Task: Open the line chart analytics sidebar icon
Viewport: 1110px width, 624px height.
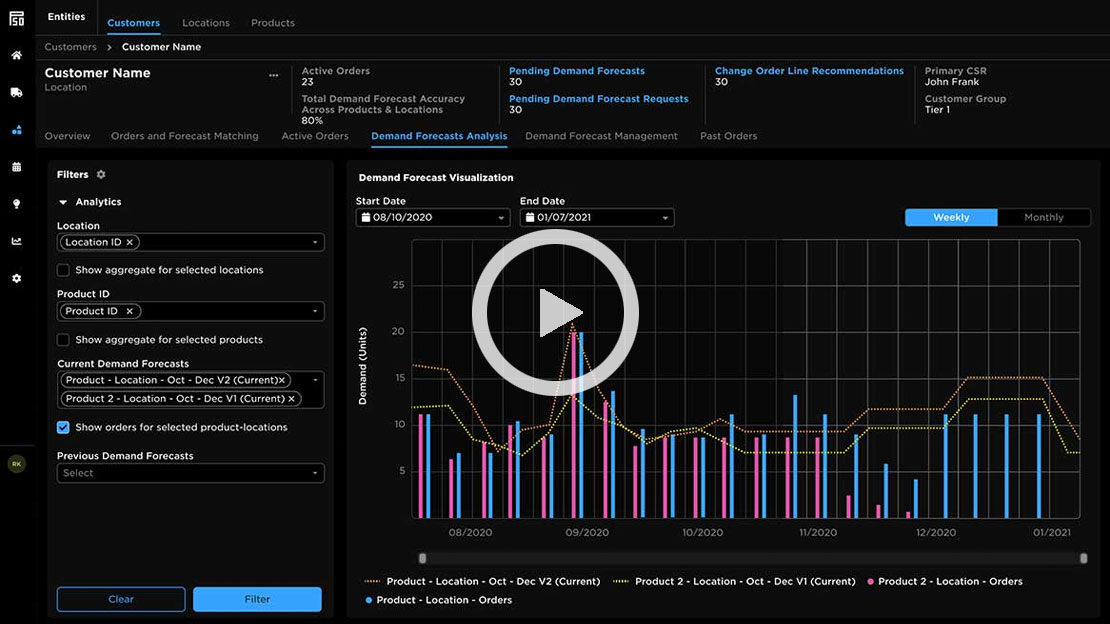Action: [16, 241]
